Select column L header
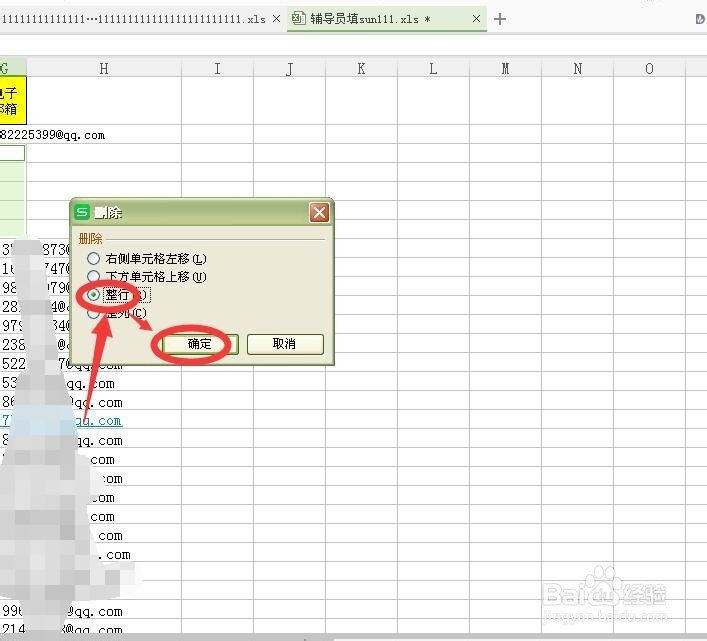 click(x=433, y=69)
